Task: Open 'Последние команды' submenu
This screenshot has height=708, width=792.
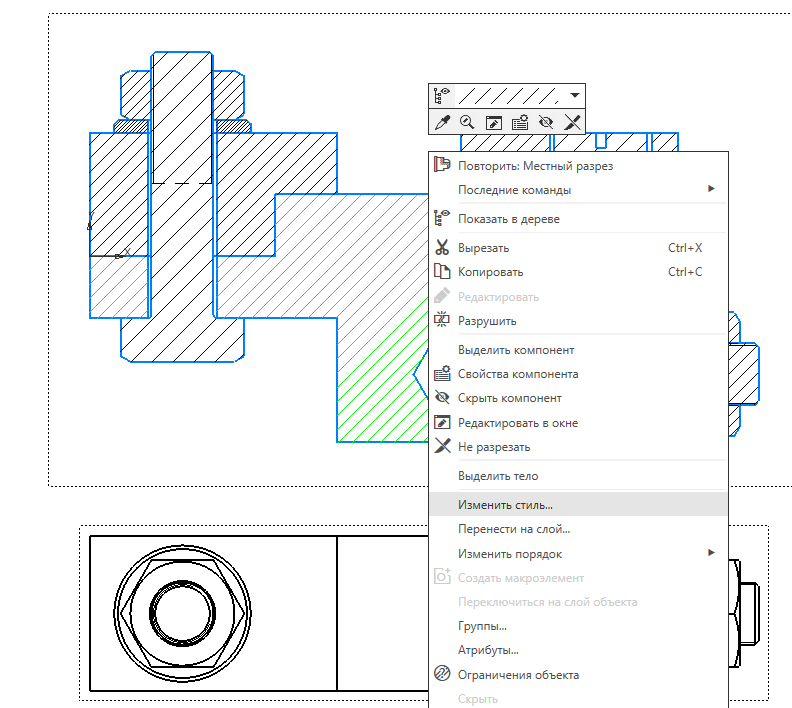Action: [578, 190]
